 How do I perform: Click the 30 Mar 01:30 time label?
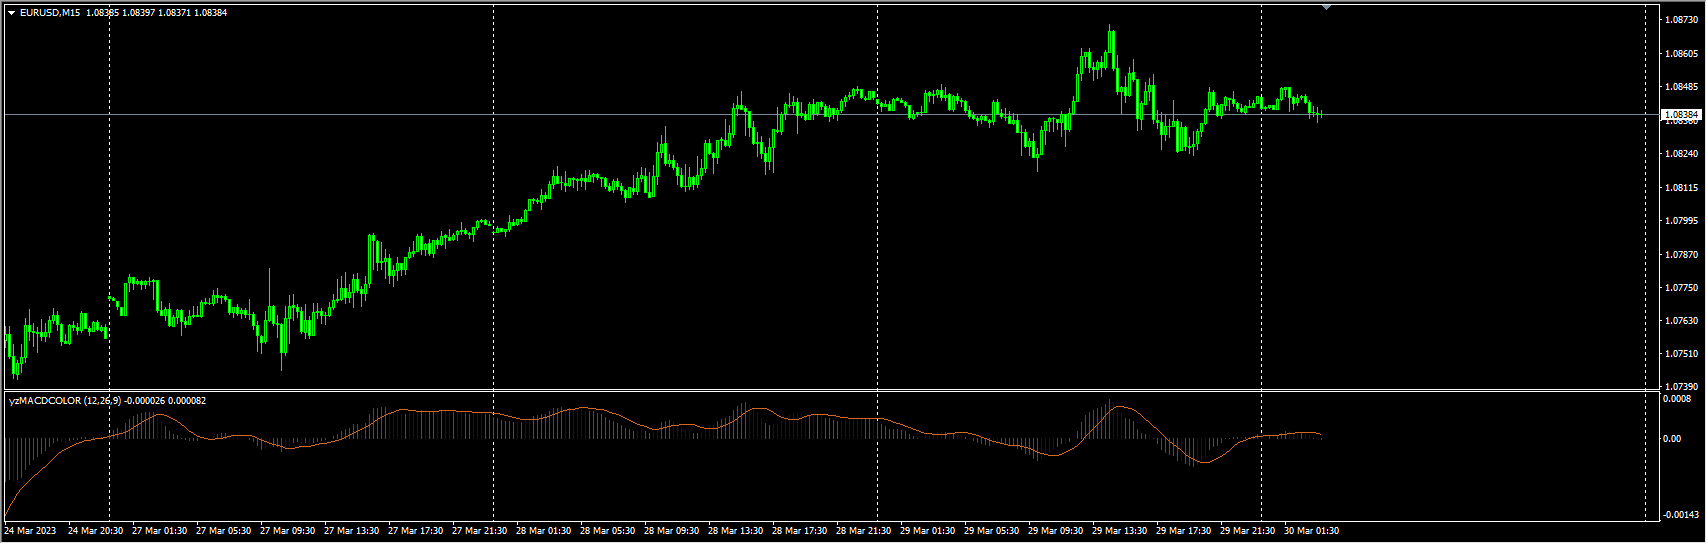pos(1311,531)
